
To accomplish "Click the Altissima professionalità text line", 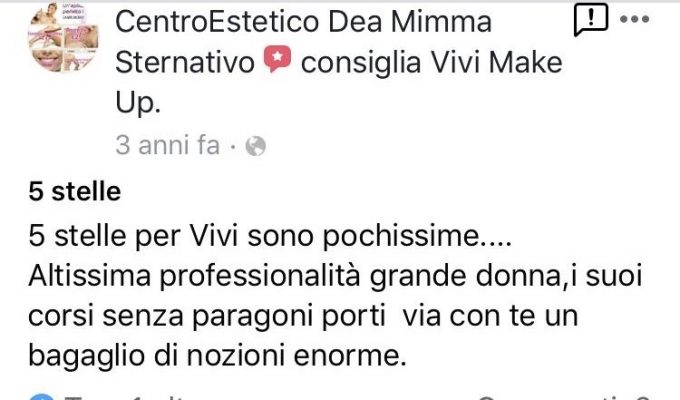I will [x=335, y=276].
